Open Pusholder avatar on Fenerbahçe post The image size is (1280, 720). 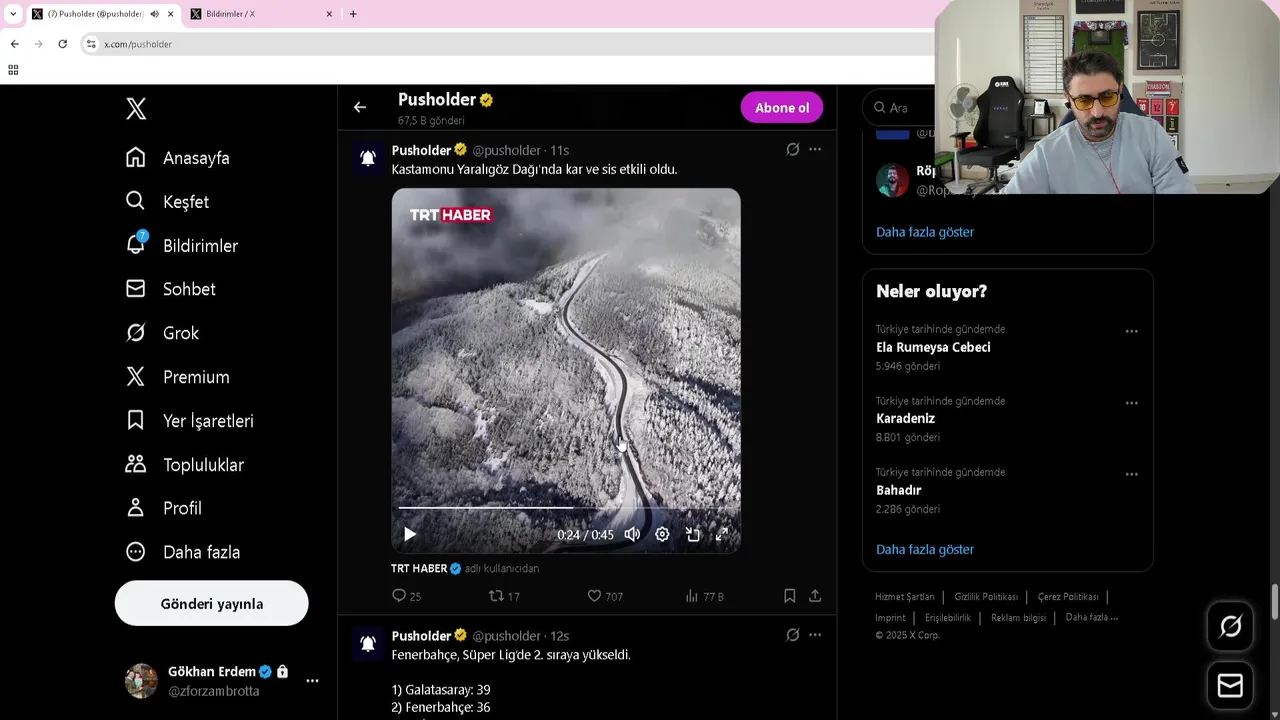pyautogui.click(x=368, y=643)
